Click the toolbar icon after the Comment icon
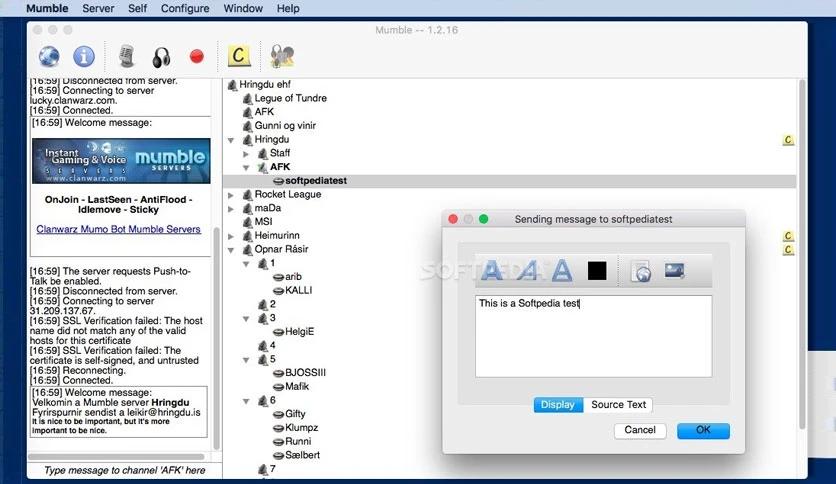The height and width of the screenshot is (484, 836). tap(282, 56)
